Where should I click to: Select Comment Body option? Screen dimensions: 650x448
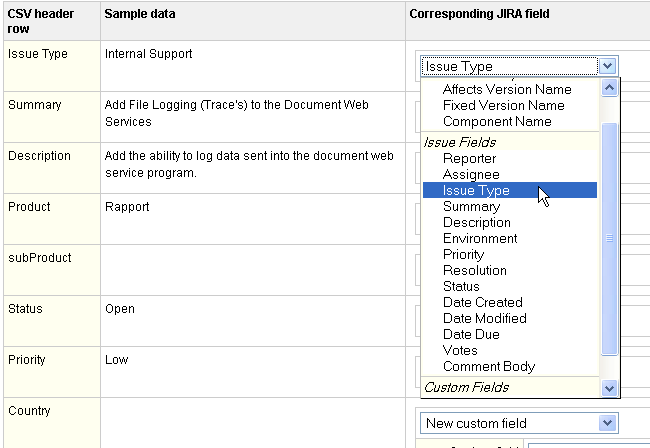489,366
